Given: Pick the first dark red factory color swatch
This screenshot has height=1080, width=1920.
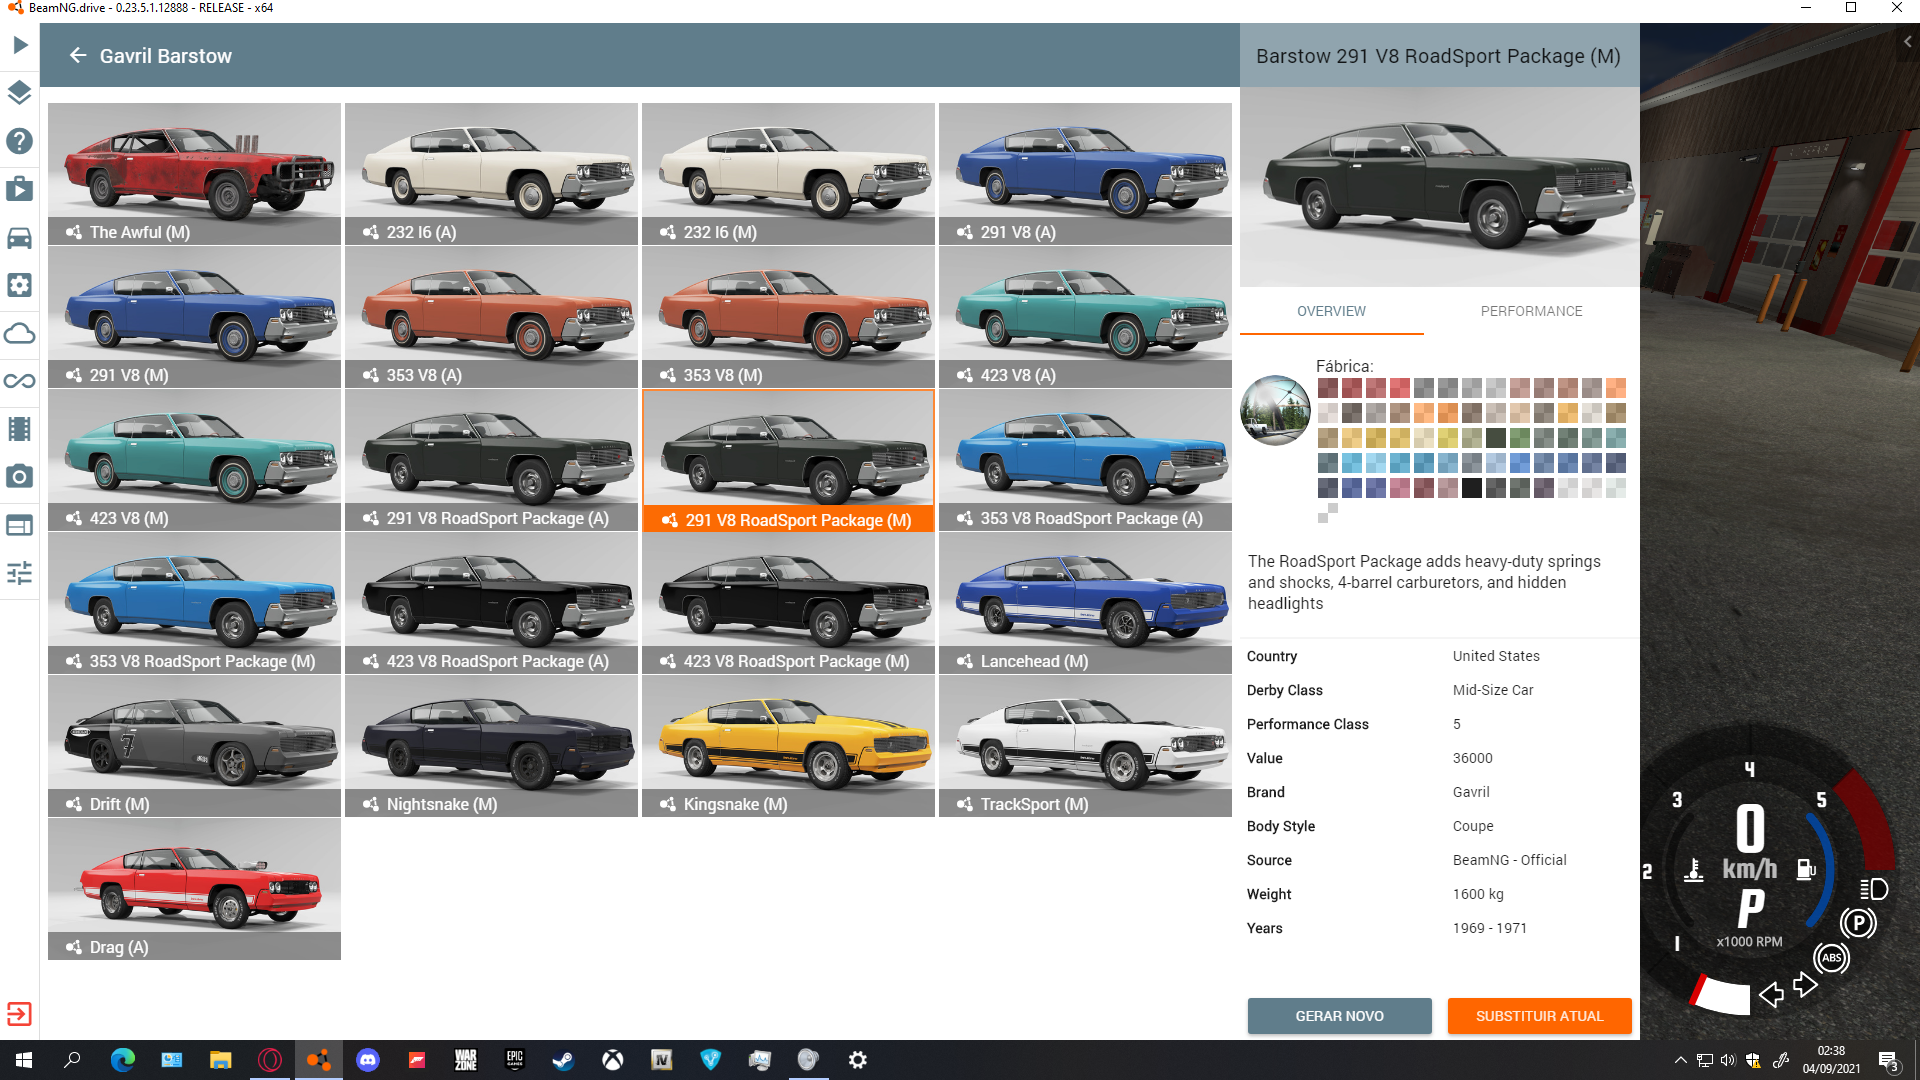Looking at the screenshot, I should point(1328,388).
